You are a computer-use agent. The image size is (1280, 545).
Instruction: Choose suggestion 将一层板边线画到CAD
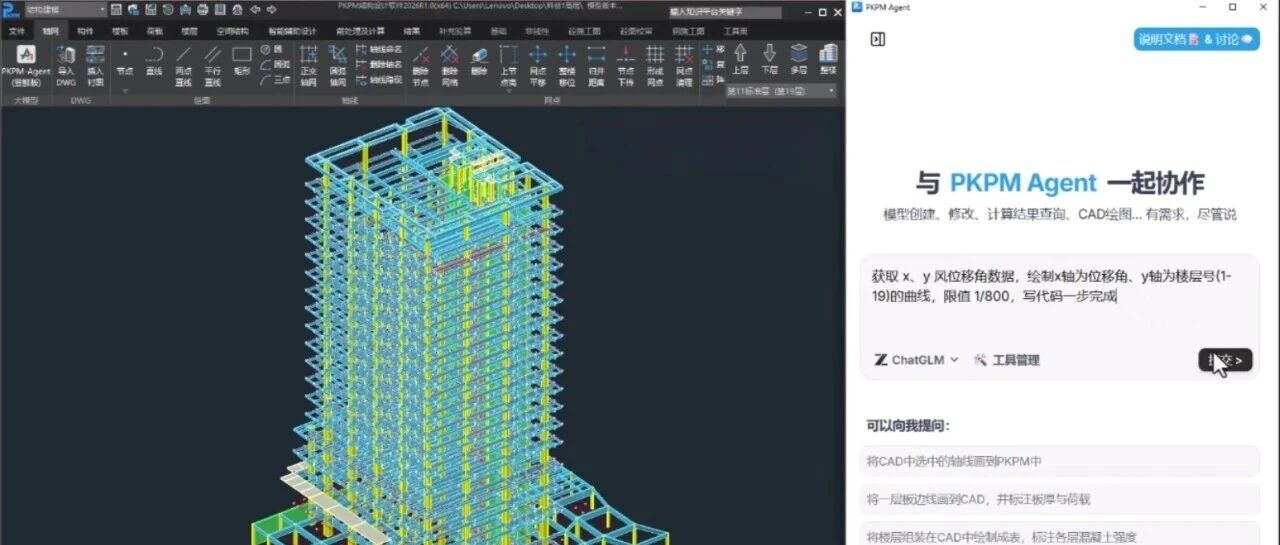[x=1059, y=499]
